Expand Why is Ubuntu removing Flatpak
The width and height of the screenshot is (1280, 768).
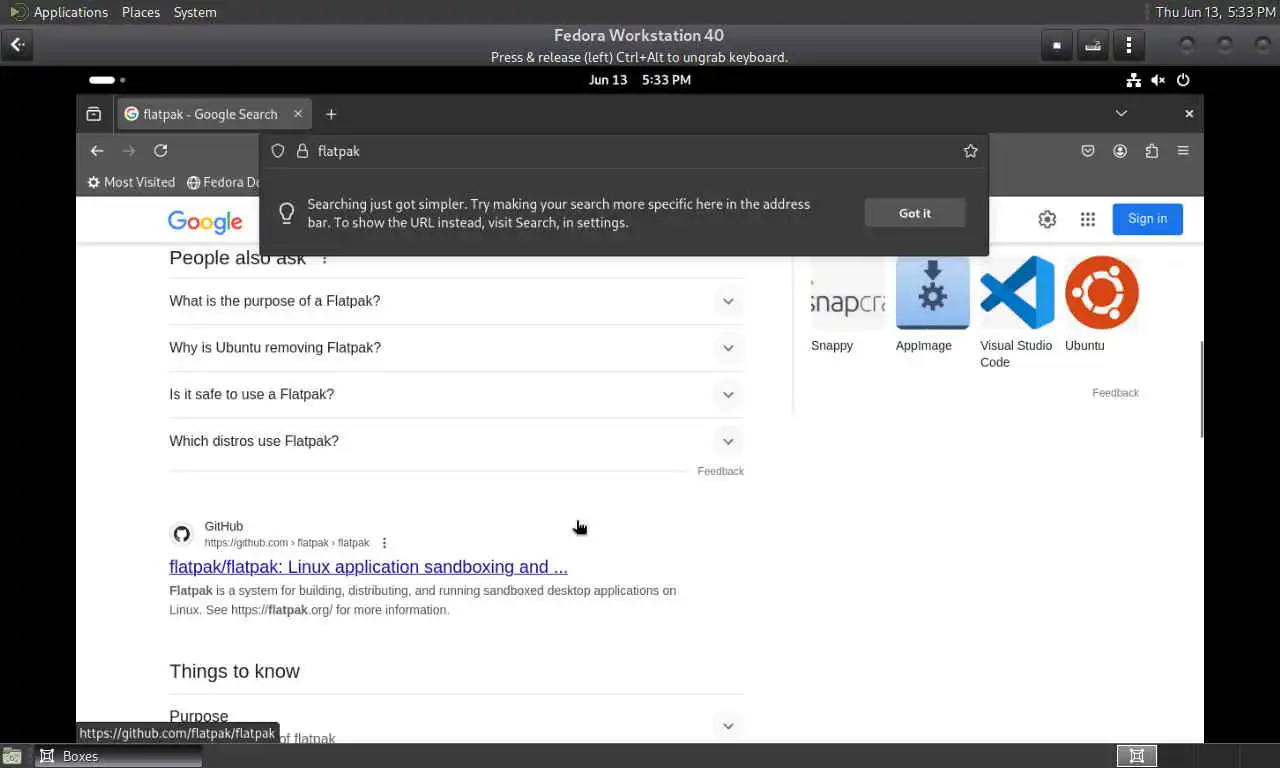tap(456, 348)
